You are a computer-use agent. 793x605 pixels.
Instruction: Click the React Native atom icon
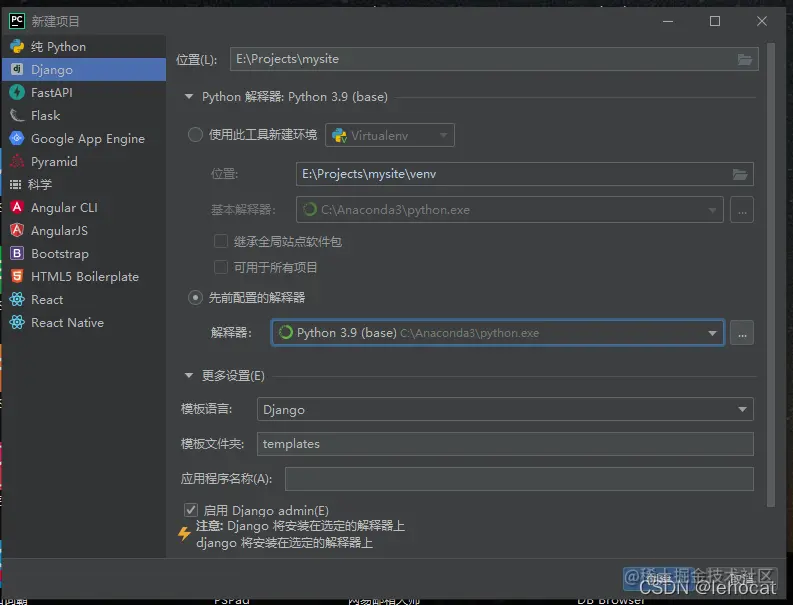point(17,322)
